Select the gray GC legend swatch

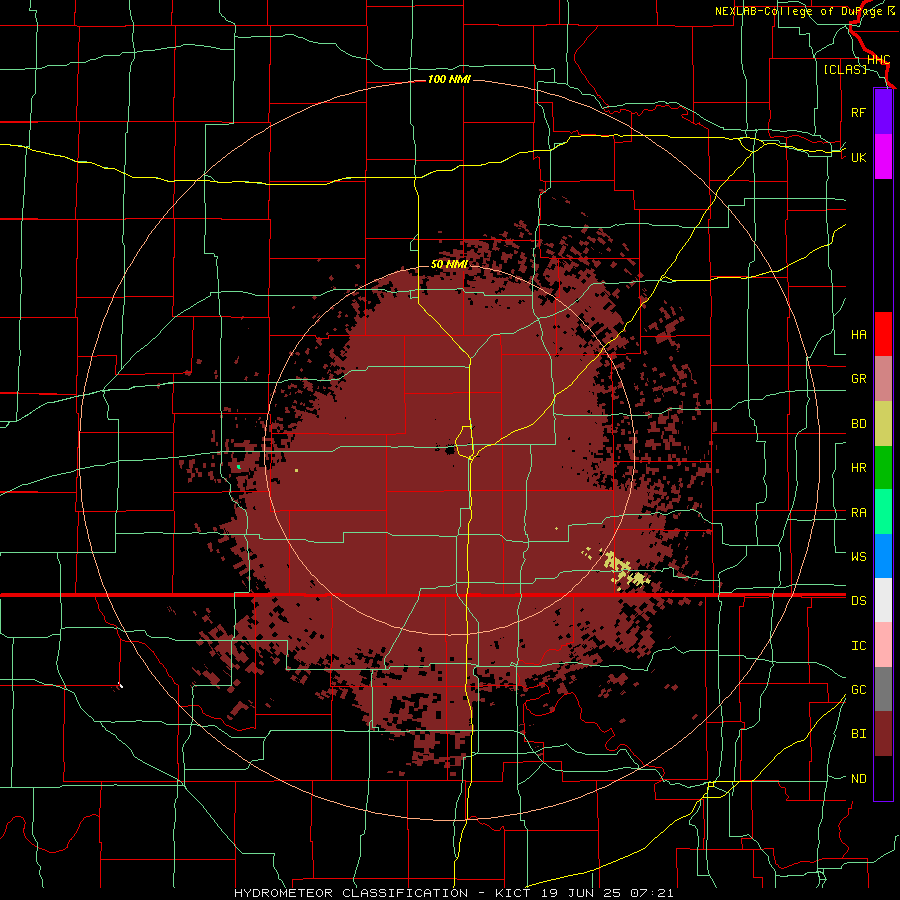pos(883,689)
